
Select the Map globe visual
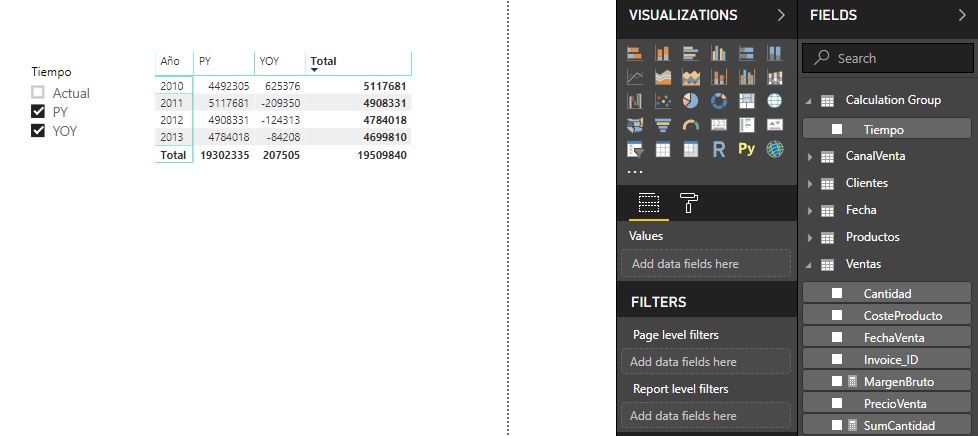click(775, 101)
